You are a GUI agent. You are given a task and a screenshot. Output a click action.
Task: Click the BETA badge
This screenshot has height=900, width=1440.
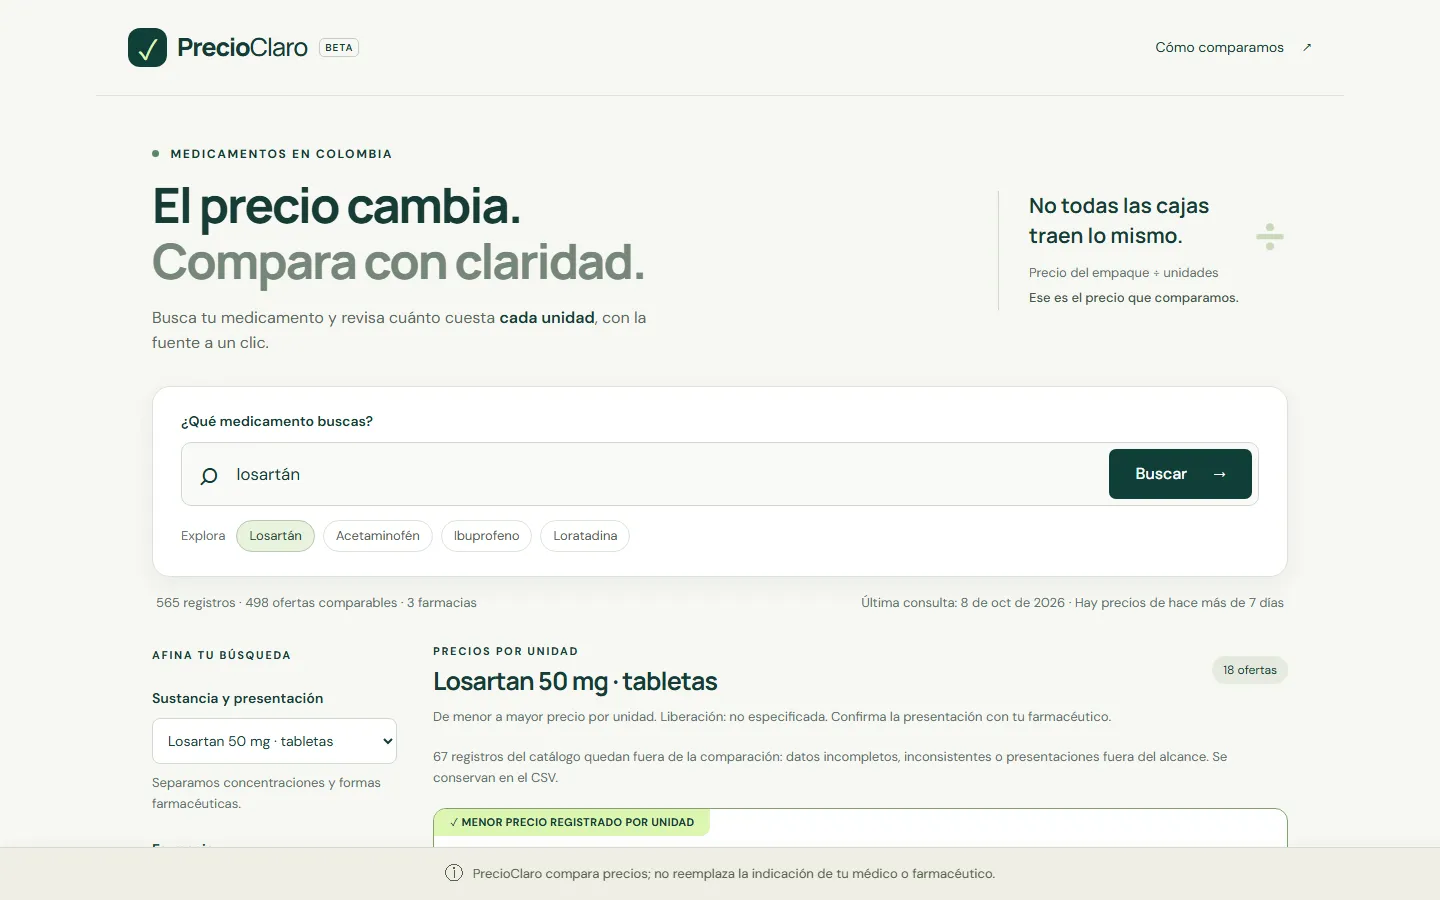pyautogui.click(x=339, y=47)
